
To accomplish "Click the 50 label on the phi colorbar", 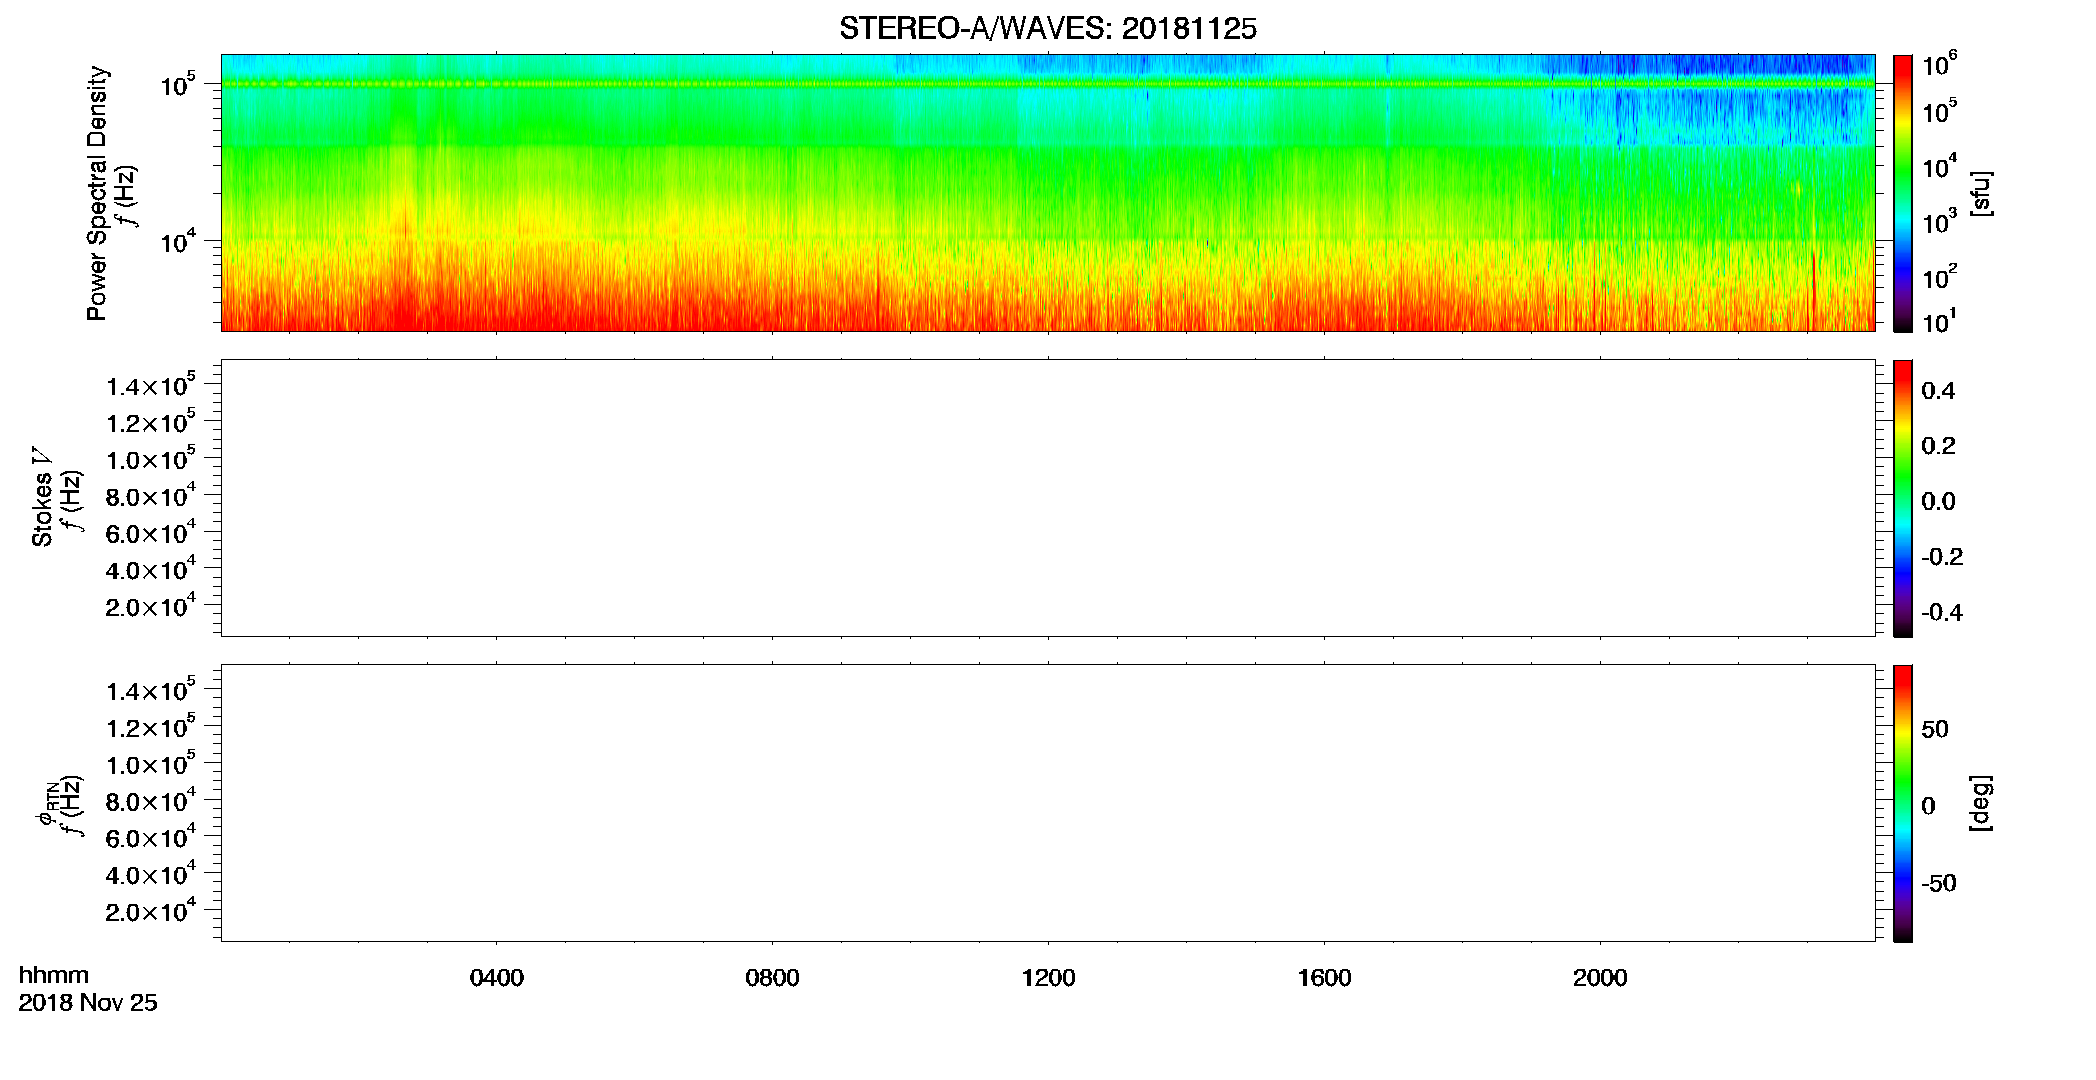I will tap(1935, 729).
